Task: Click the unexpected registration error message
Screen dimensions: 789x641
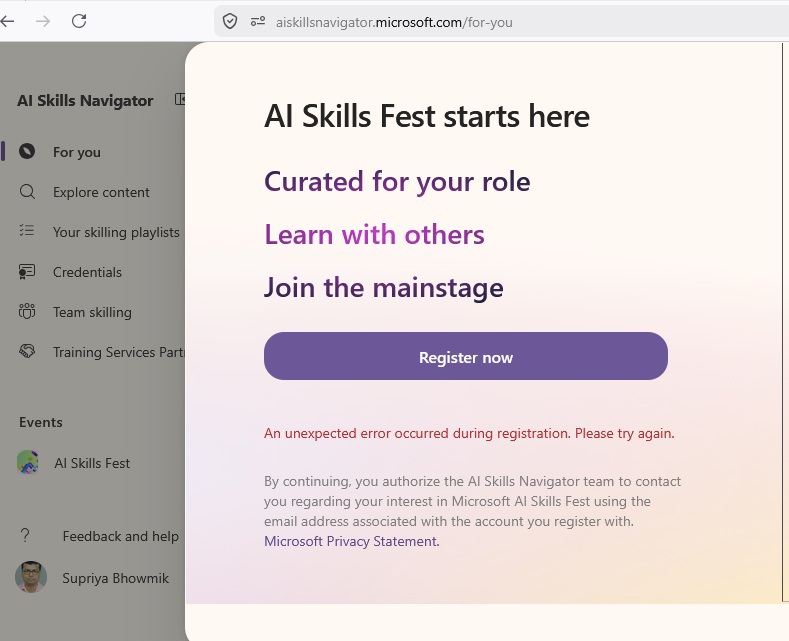Action: click(x=469, y=433)
